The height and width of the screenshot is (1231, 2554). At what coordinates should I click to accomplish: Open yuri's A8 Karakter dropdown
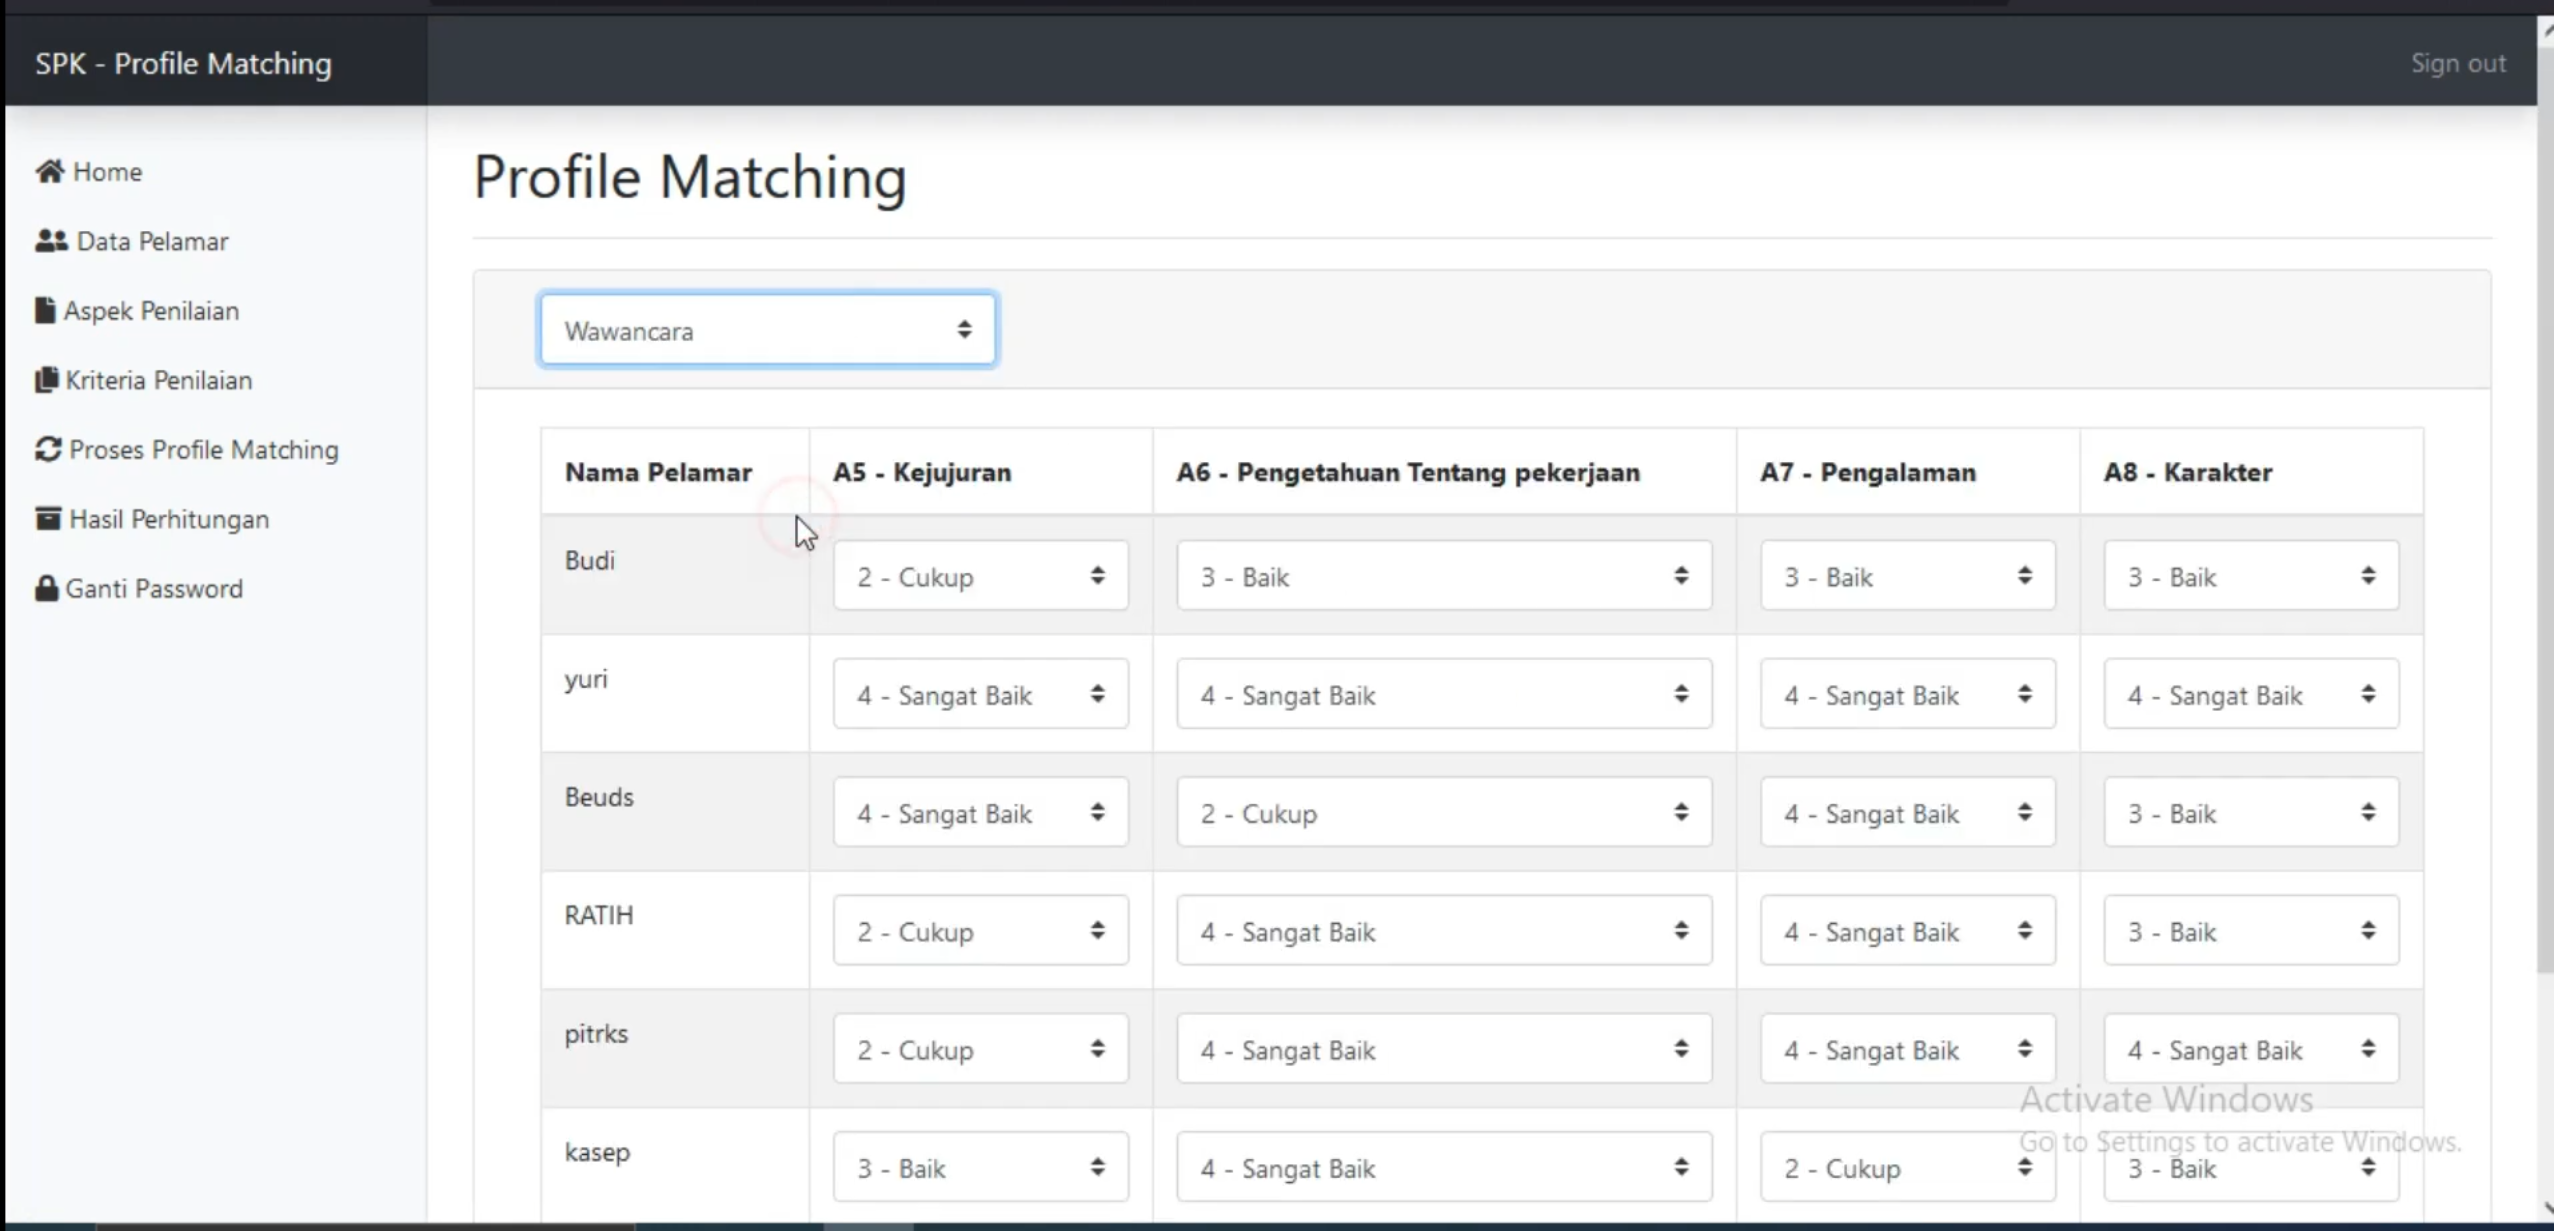click(x=2250, y=694)
